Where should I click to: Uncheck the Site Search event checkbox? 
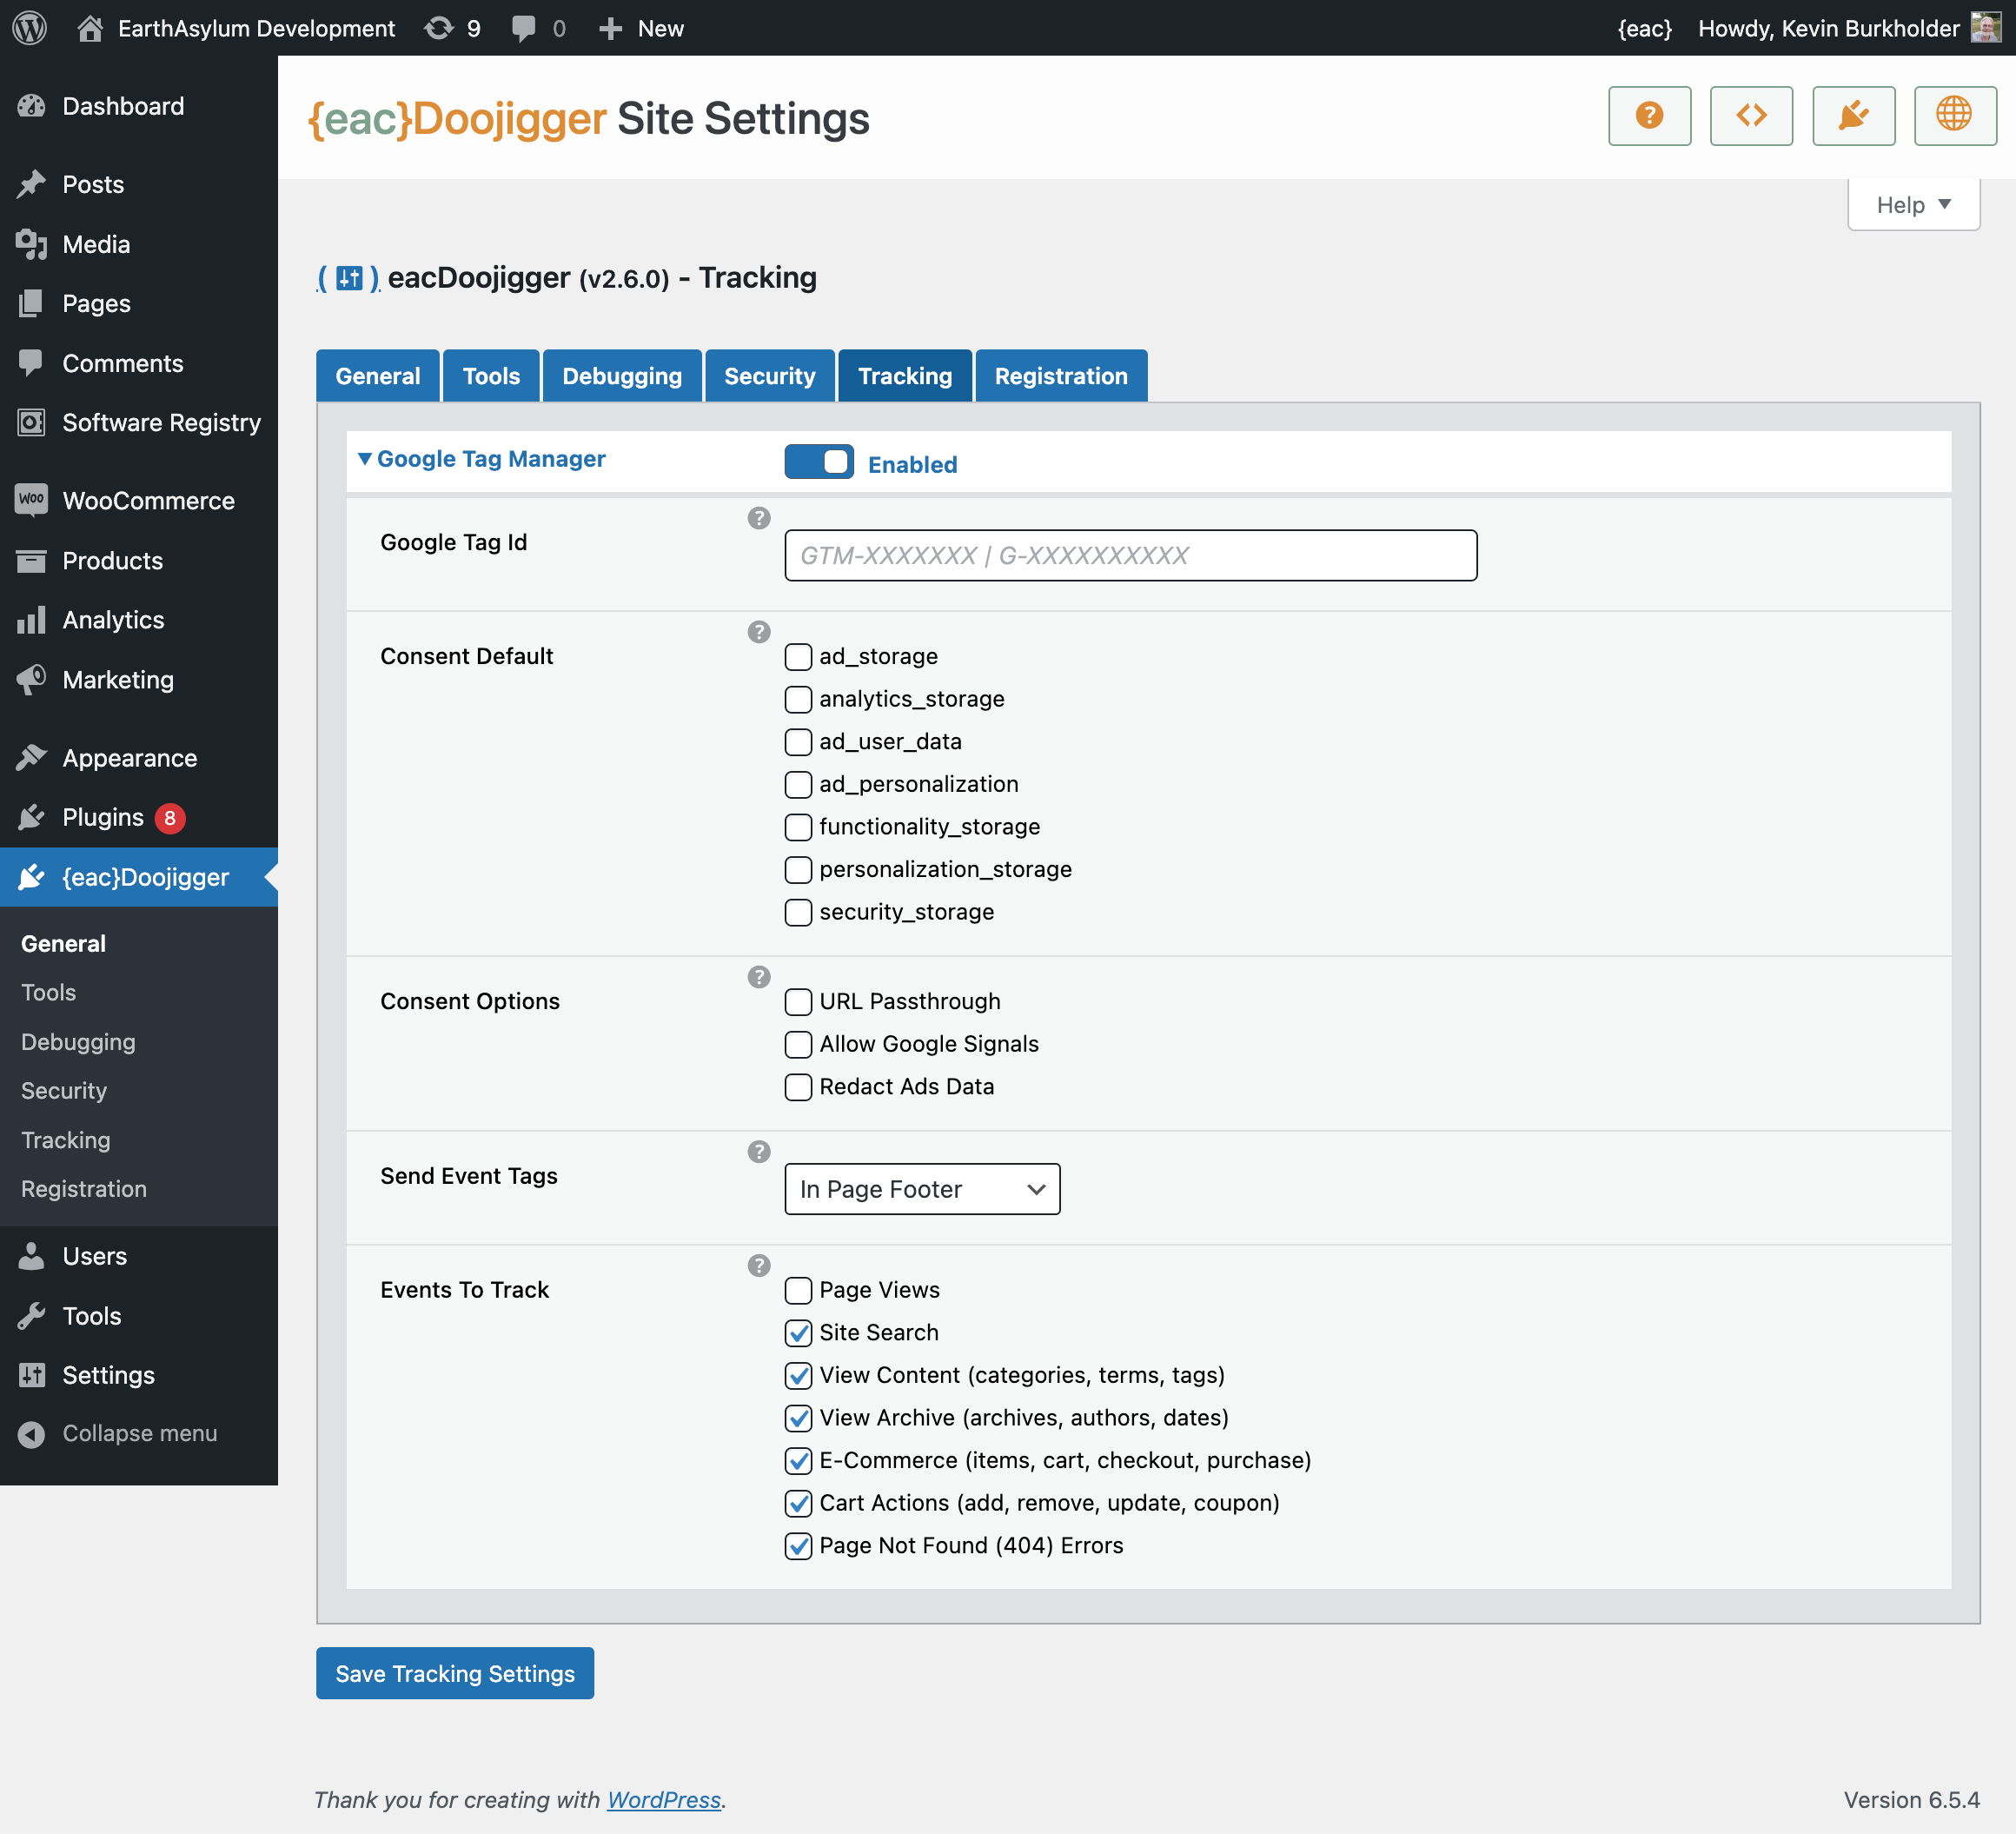(x=798, y=1332)
